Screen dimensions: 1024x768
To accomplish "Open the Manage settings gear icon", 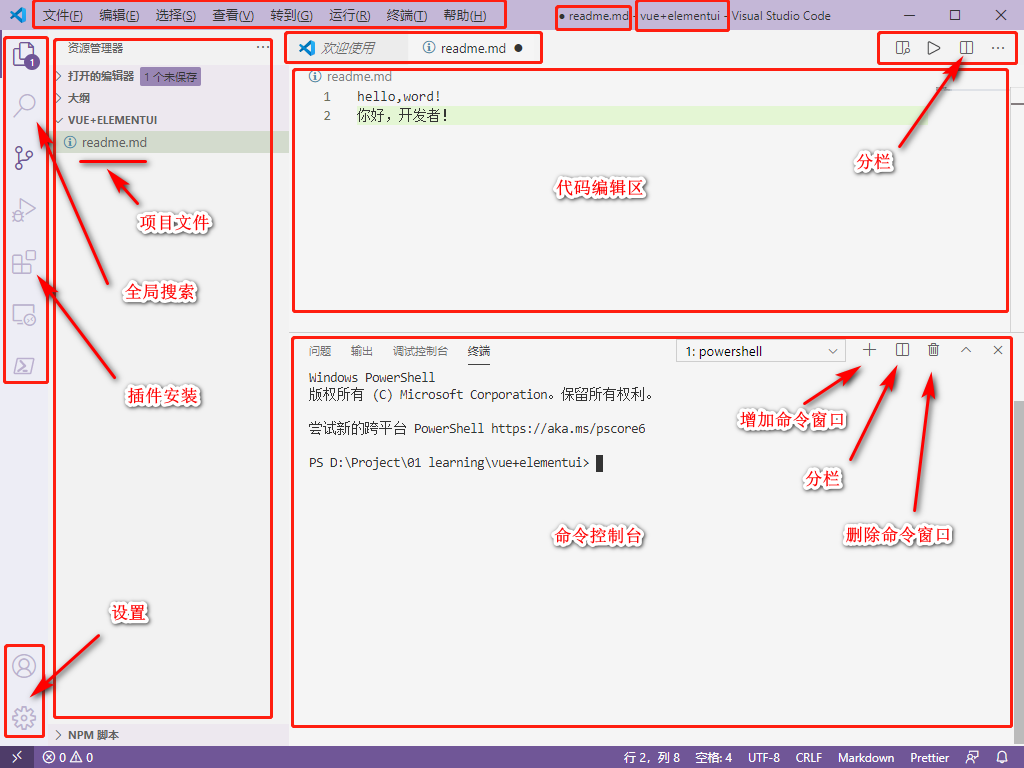I will [x=24, y=718].
